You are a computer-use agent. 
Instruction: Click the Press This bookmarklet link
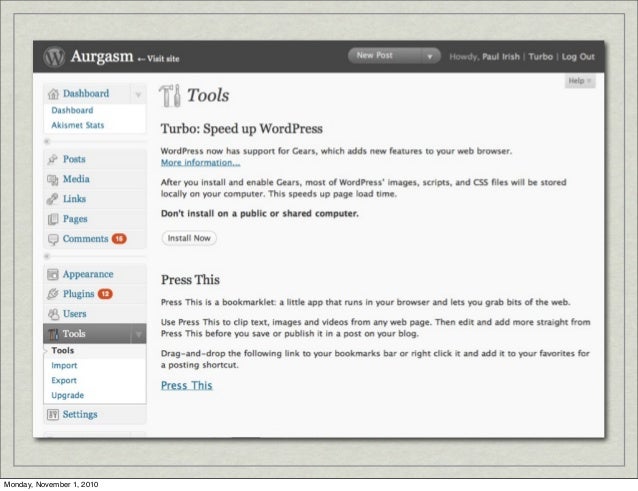[x=187, y=385]
